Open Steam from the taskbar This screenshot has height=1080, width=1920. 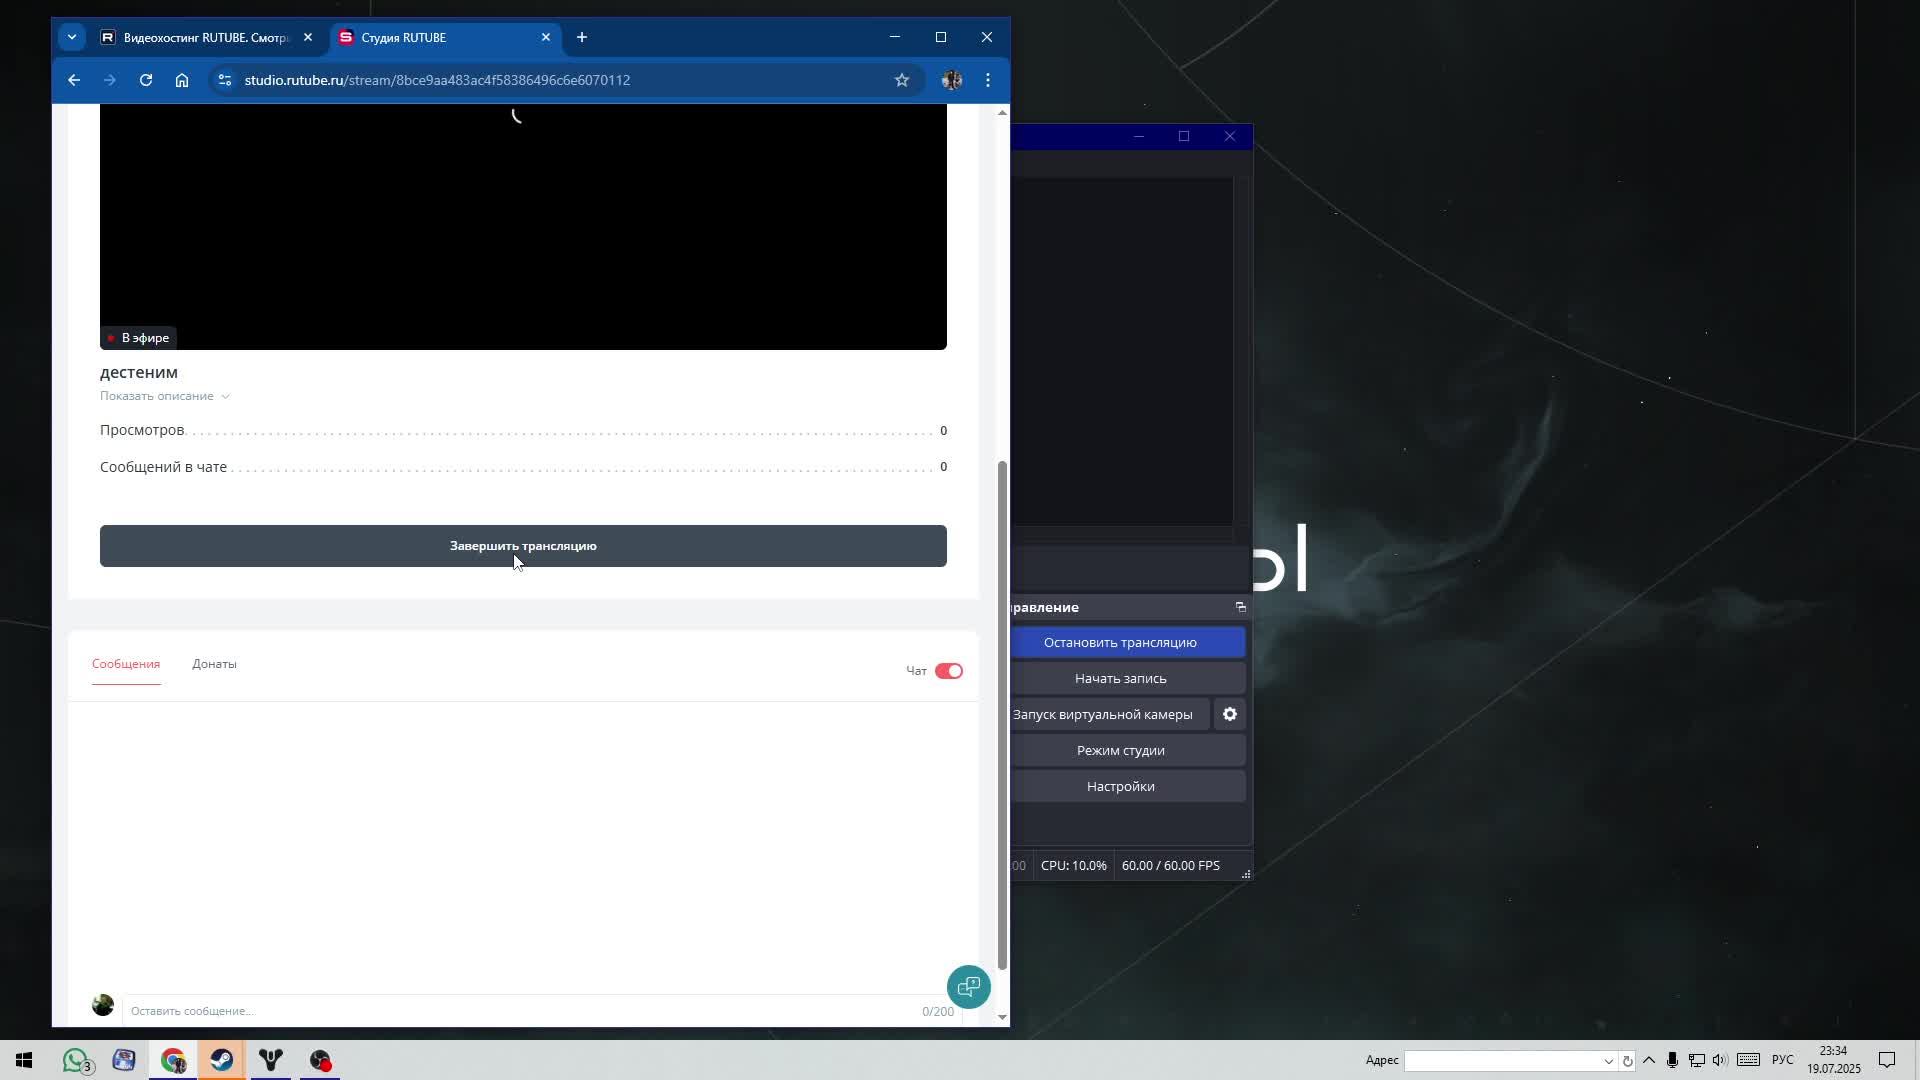tap(222, 1060)
